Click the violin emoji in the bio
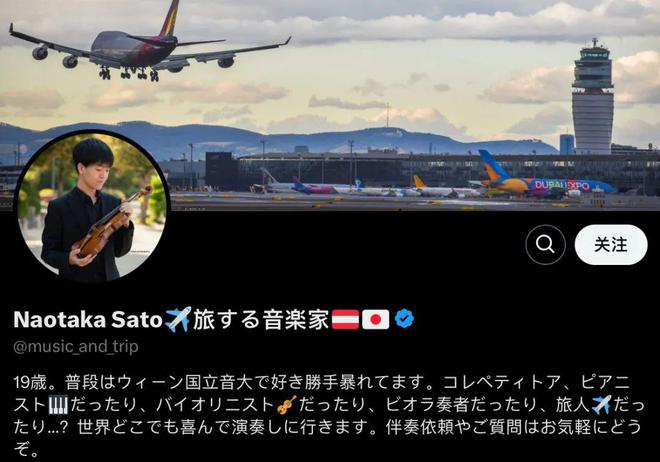The image size is (660, 462). (x=287, y=405)
